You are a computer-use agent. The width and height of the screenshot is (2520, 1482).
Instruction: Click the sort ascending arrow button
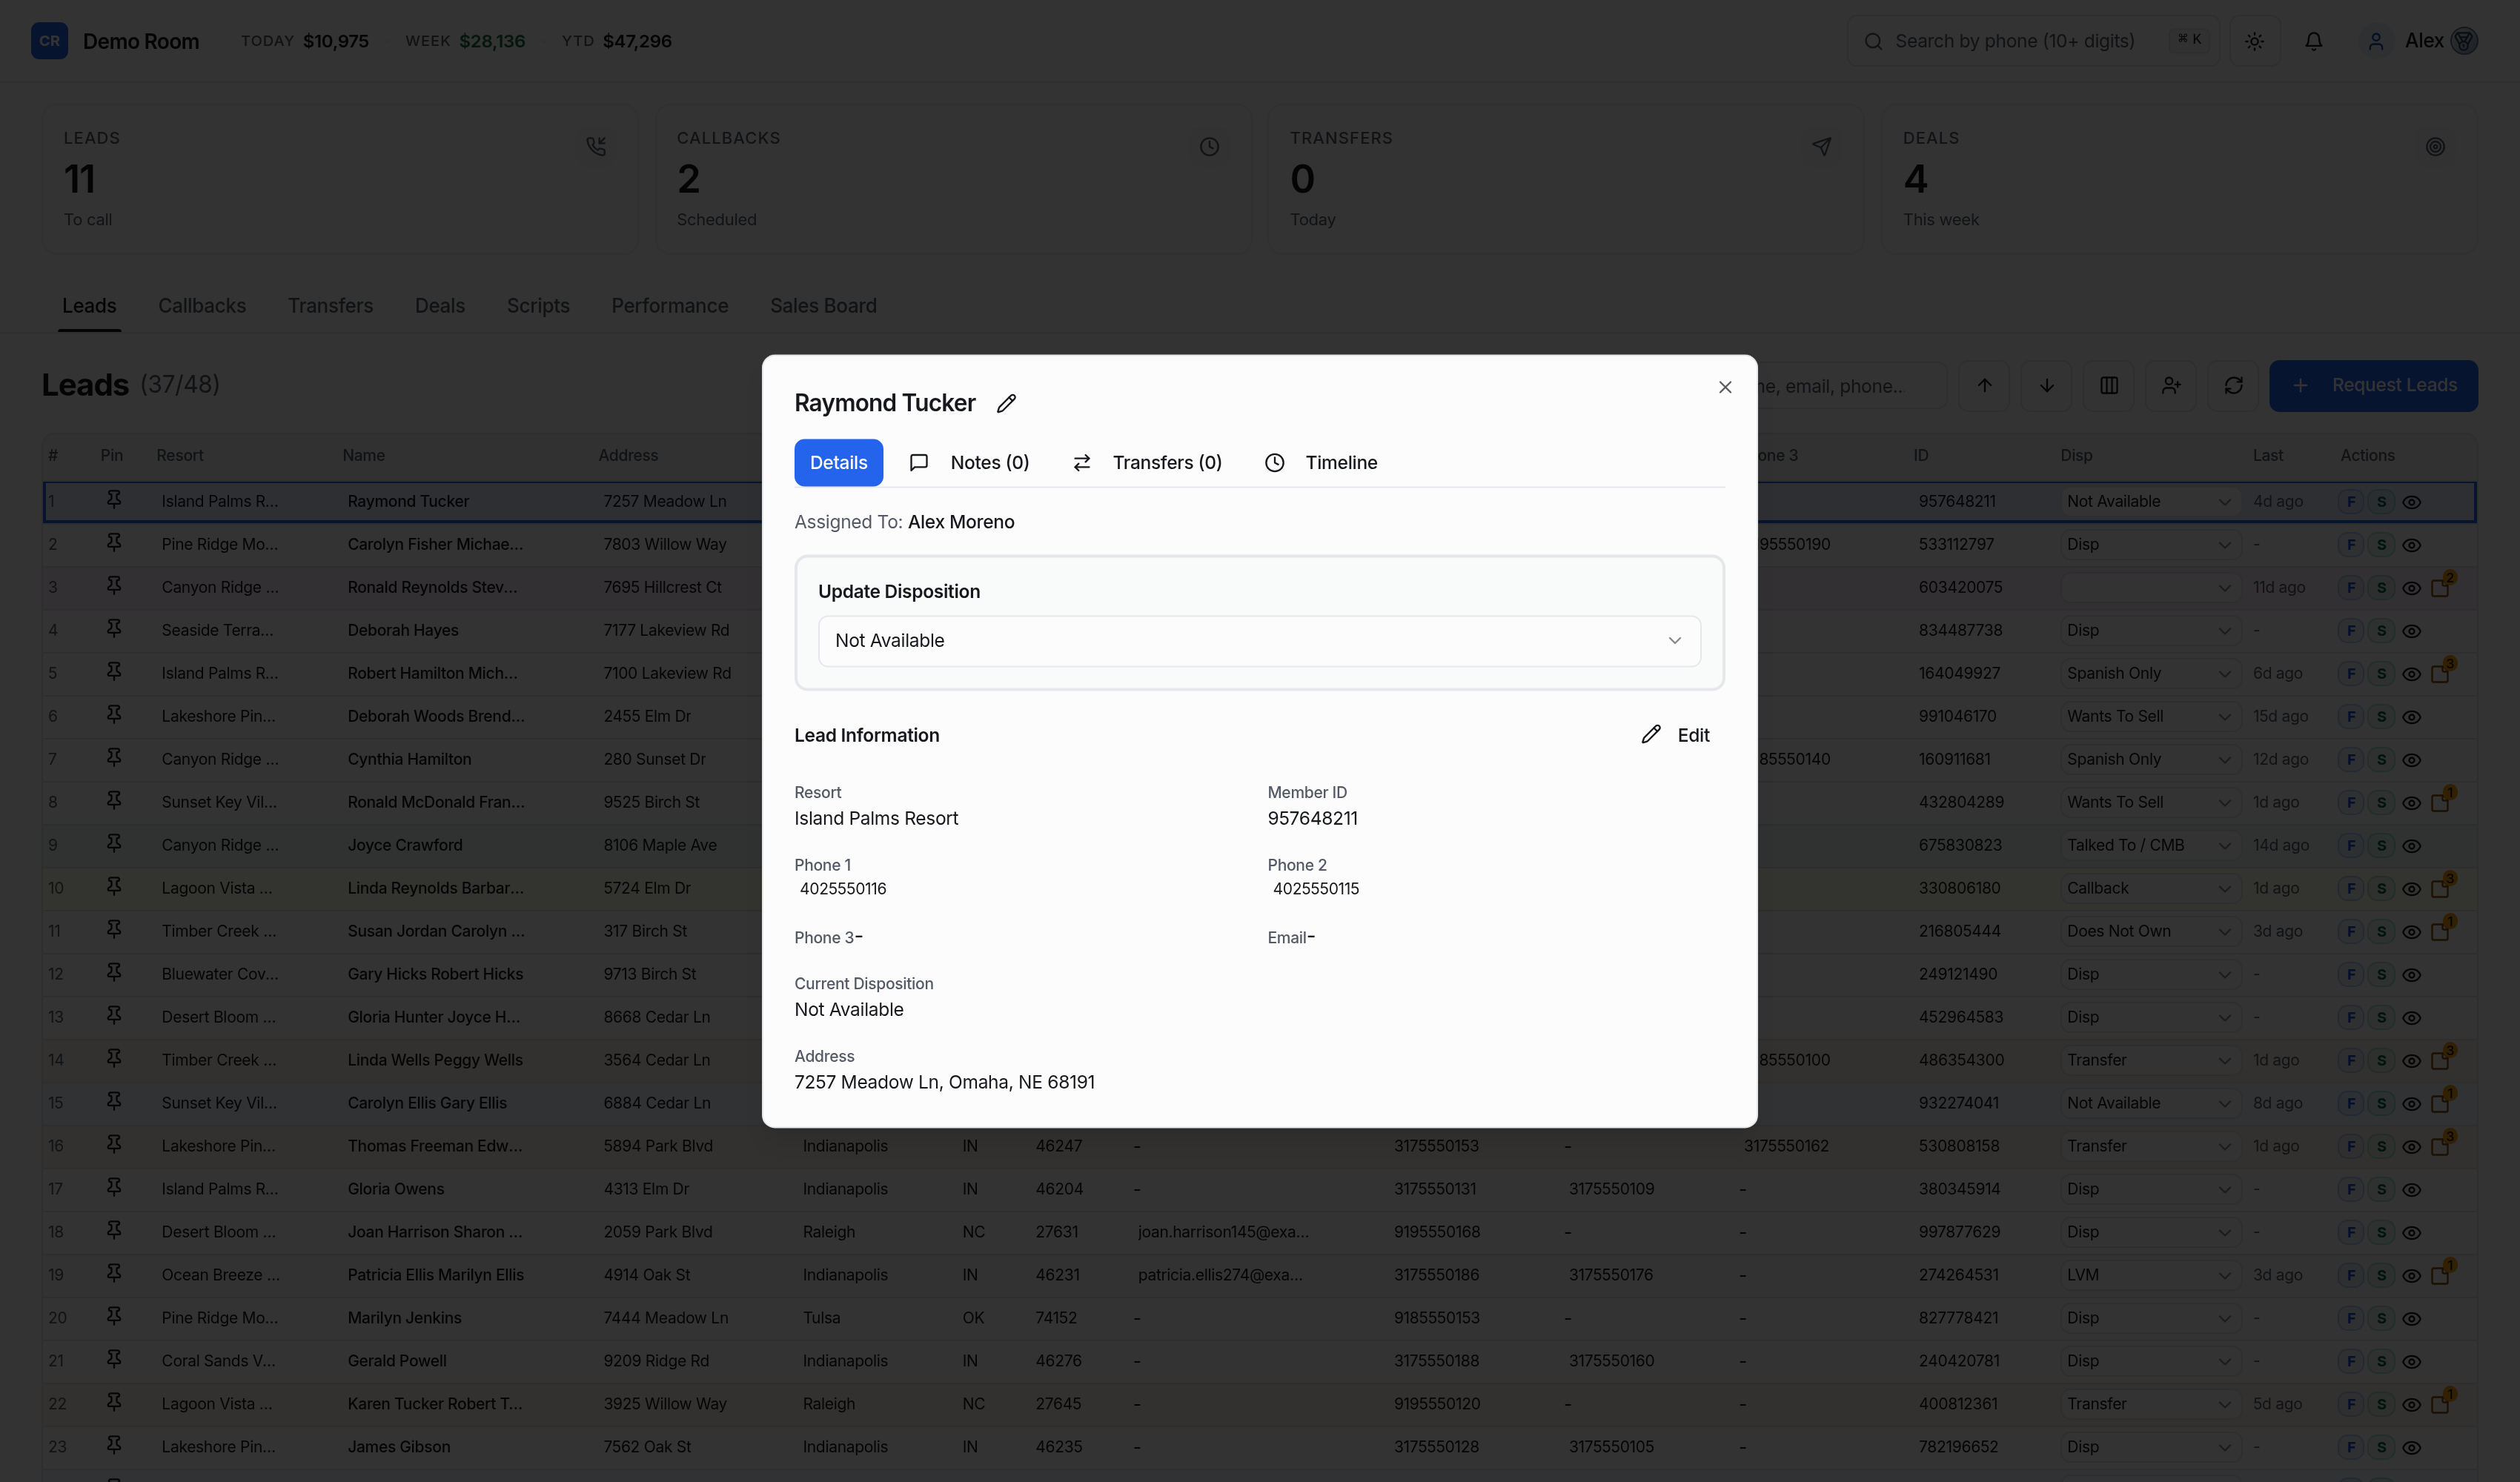coord(1985,385)
